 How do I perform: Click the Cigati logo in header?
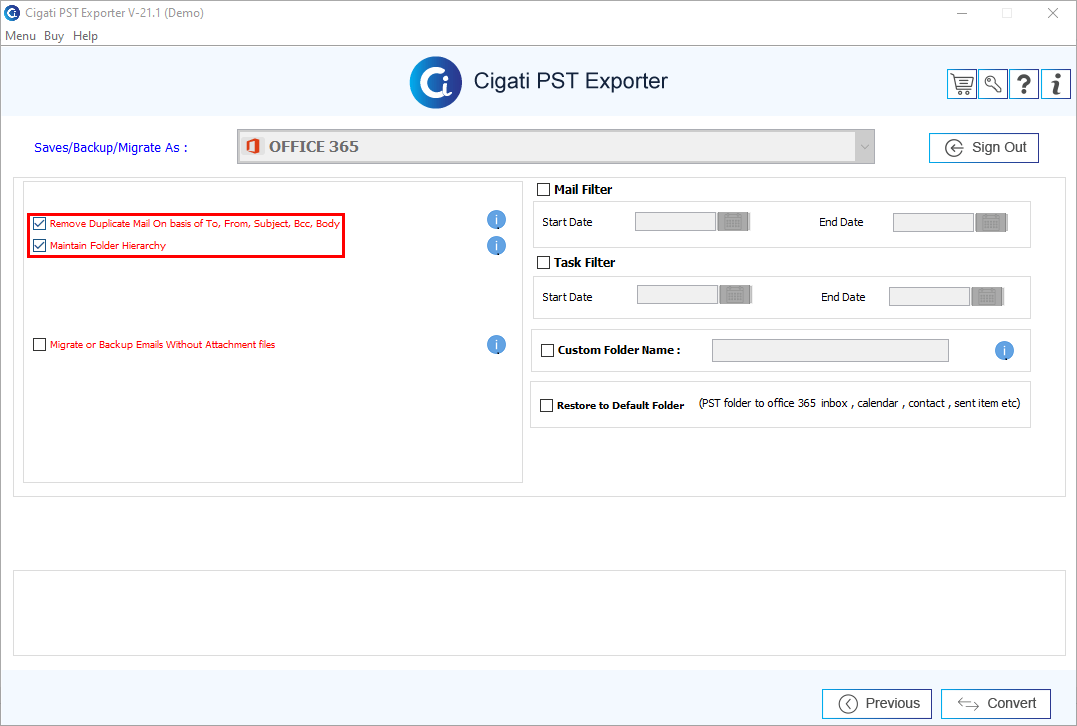pyautogui.click(x=435, y=82)
